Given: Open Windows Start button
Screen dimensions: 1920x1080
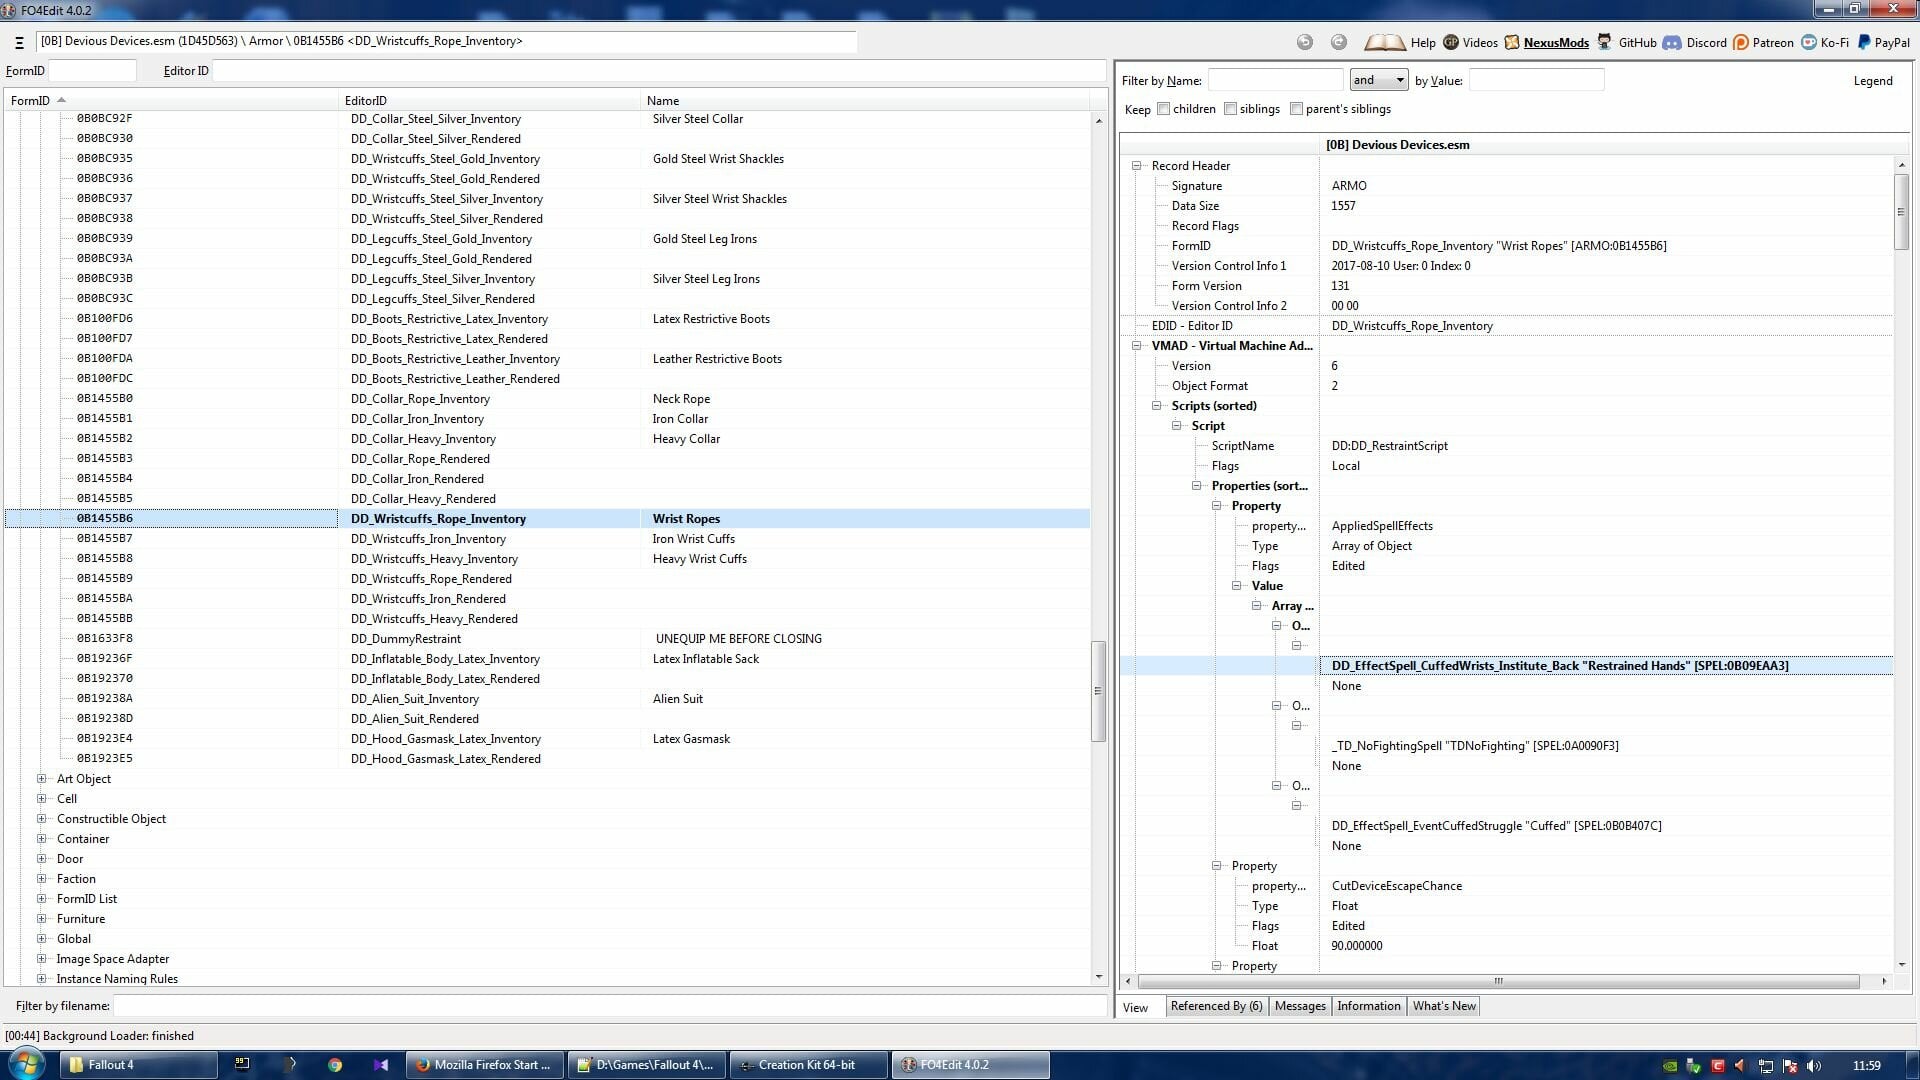Looking at the screenshot, I should coord(26,1064).
